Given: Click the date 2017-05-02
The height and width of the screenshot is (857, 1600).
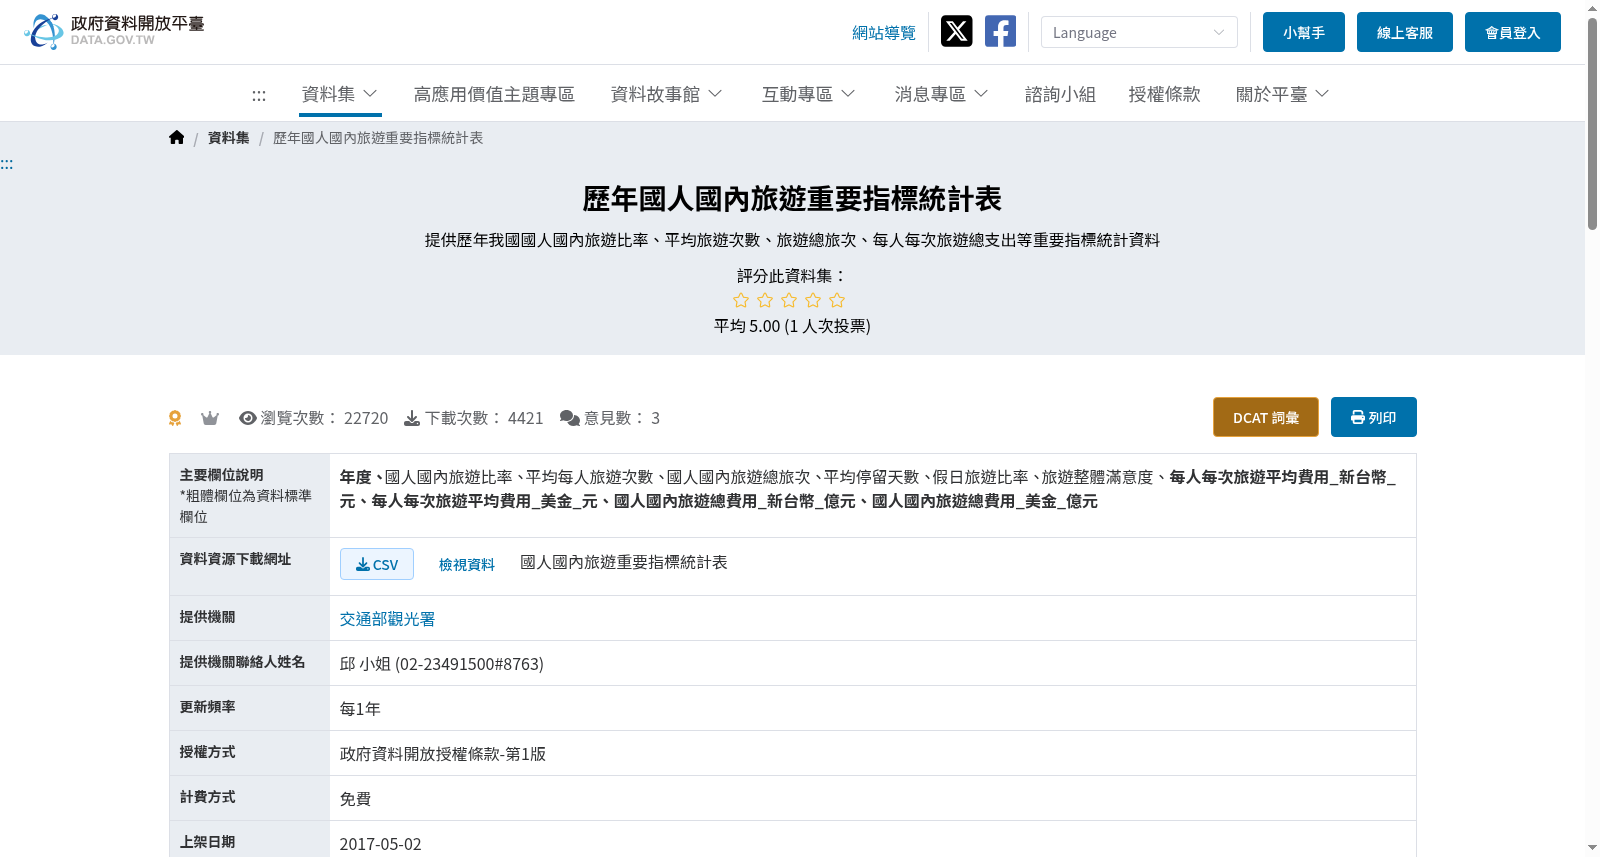Looking at the screenshot, I should 381,844.
